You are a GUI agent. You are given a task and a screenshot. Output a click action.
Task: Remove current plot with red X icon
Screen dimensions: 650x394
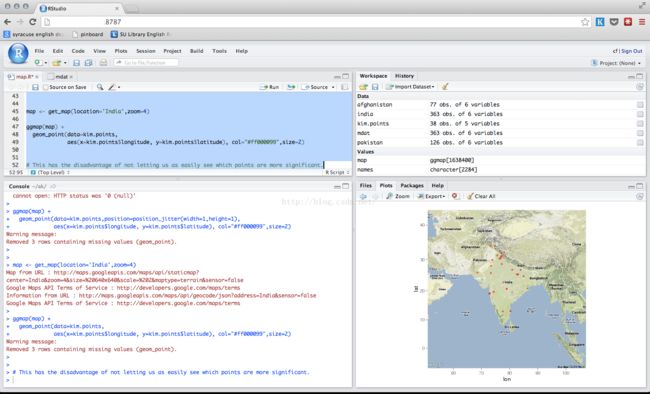tap(455, 196)
